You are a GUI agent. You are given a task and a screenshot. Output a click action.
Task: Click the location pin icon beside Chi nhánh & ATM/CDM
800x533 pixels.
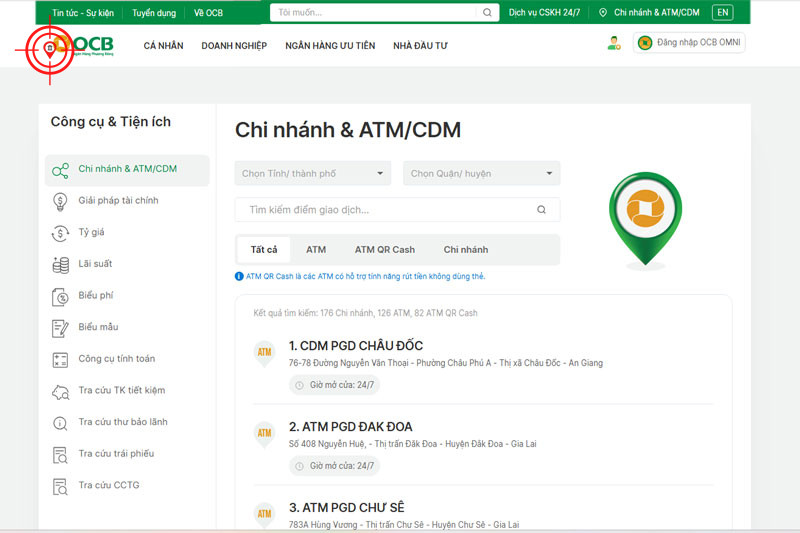click(x=603, y=13)
